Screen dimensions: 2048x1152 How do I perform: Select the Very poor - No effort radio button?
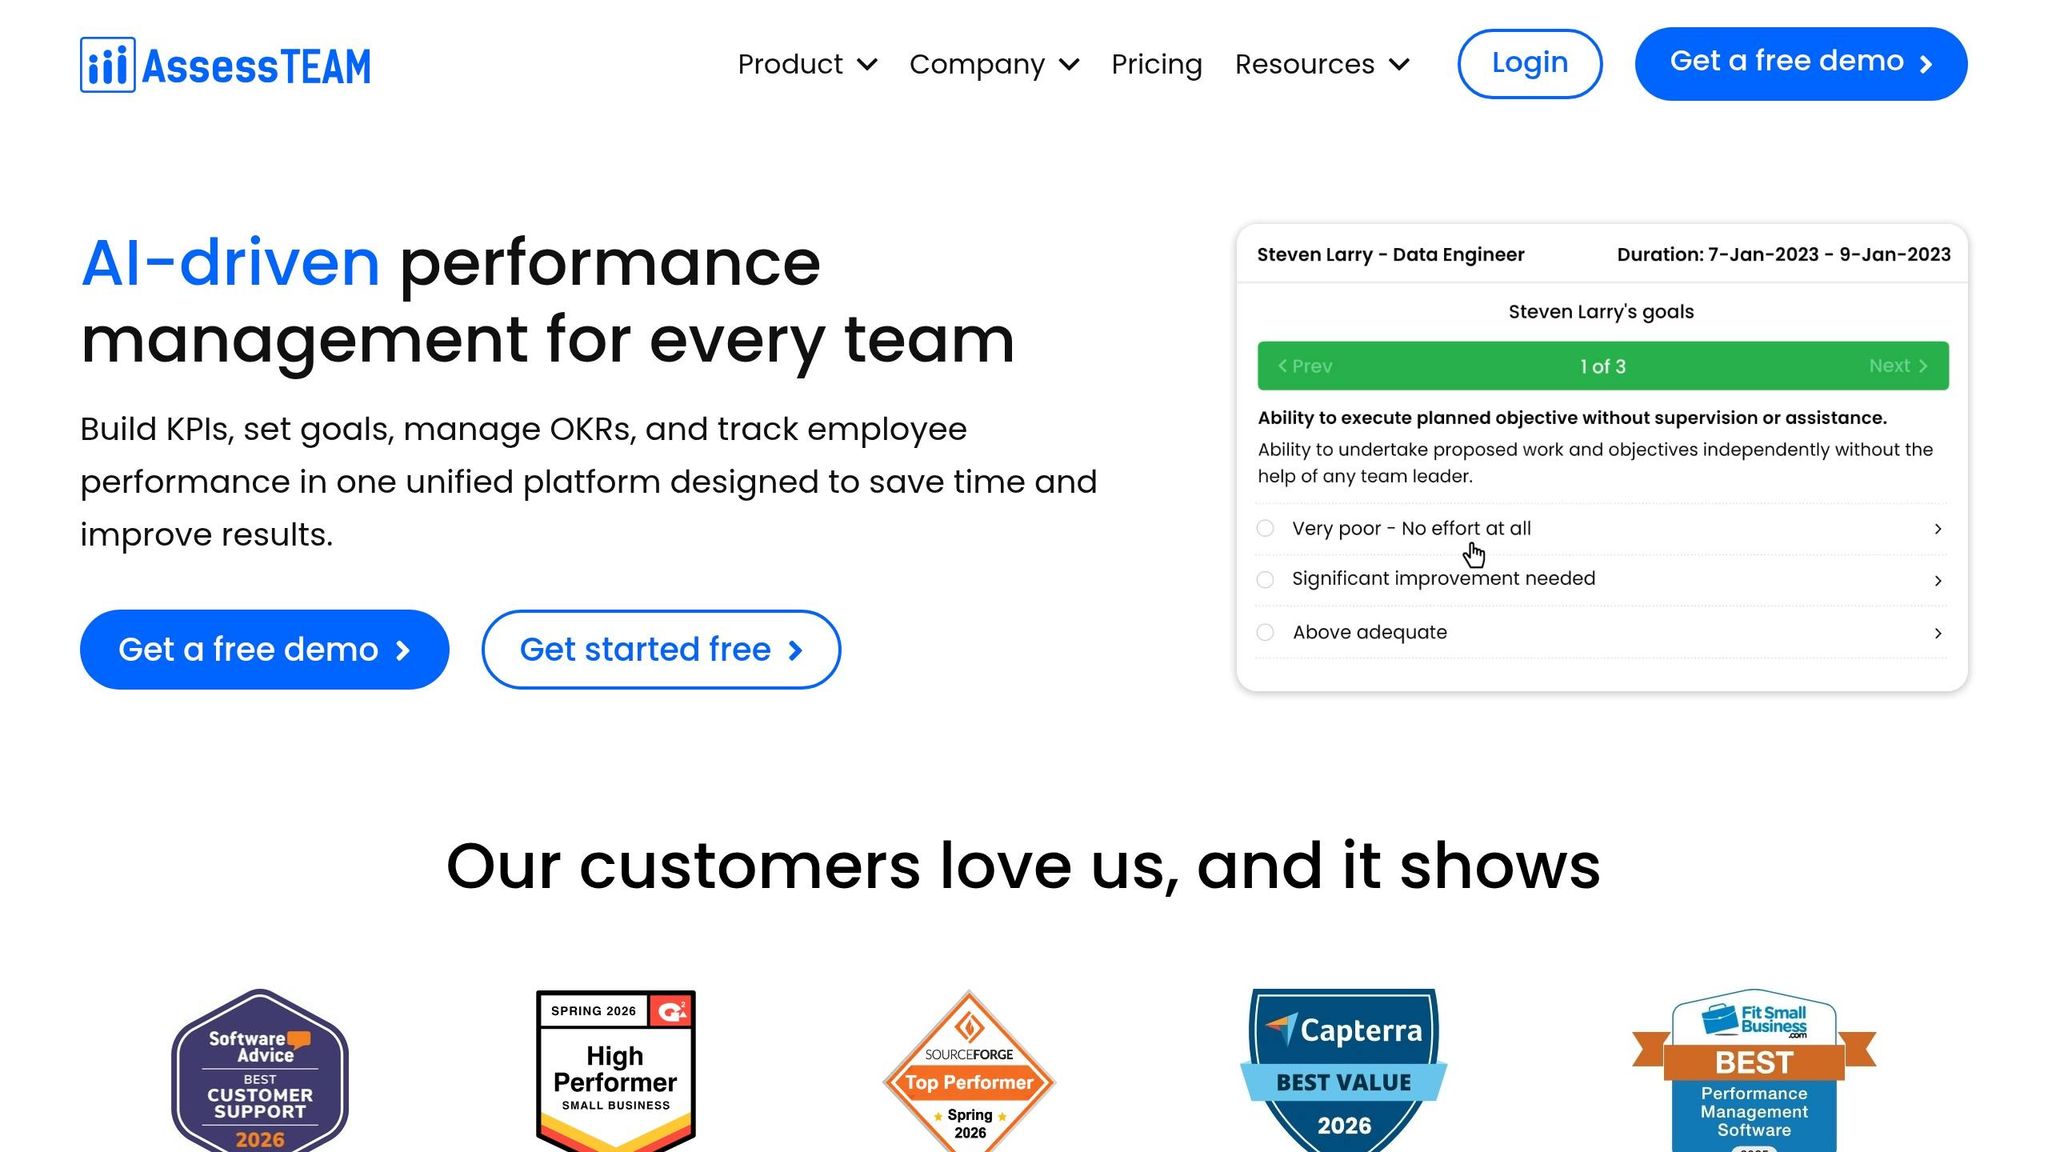[x=1265, y=528]
